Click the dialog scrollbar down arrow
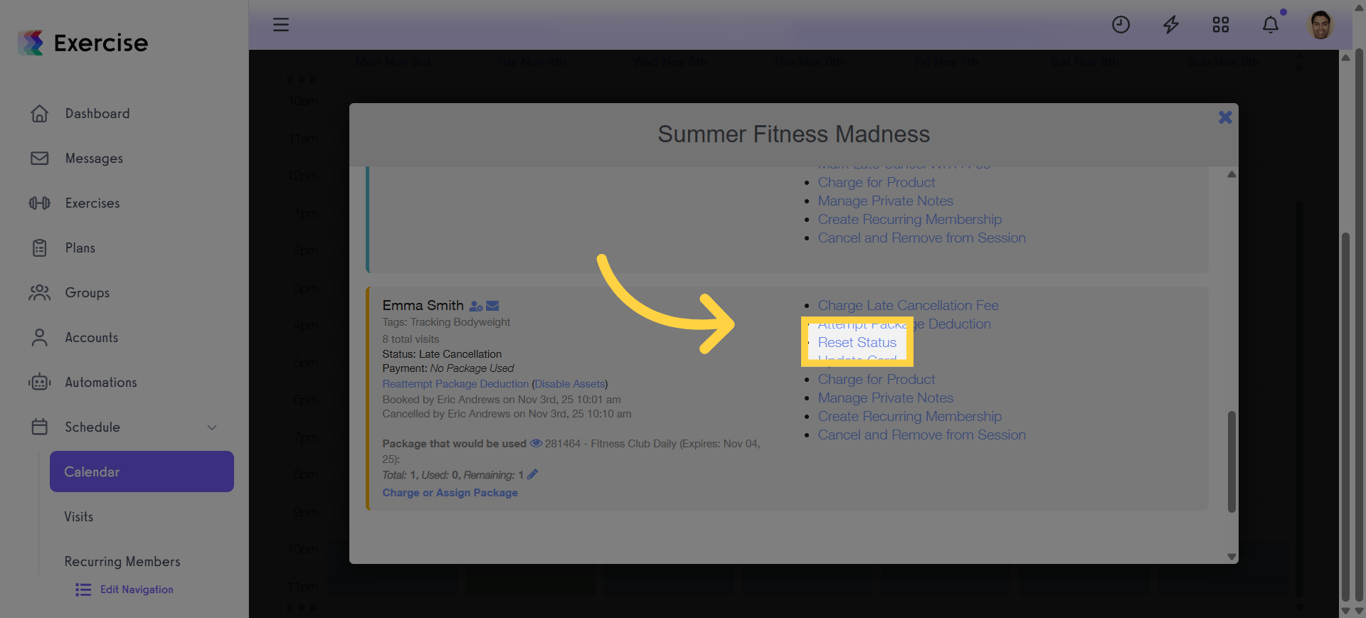 coord(1231,557)
